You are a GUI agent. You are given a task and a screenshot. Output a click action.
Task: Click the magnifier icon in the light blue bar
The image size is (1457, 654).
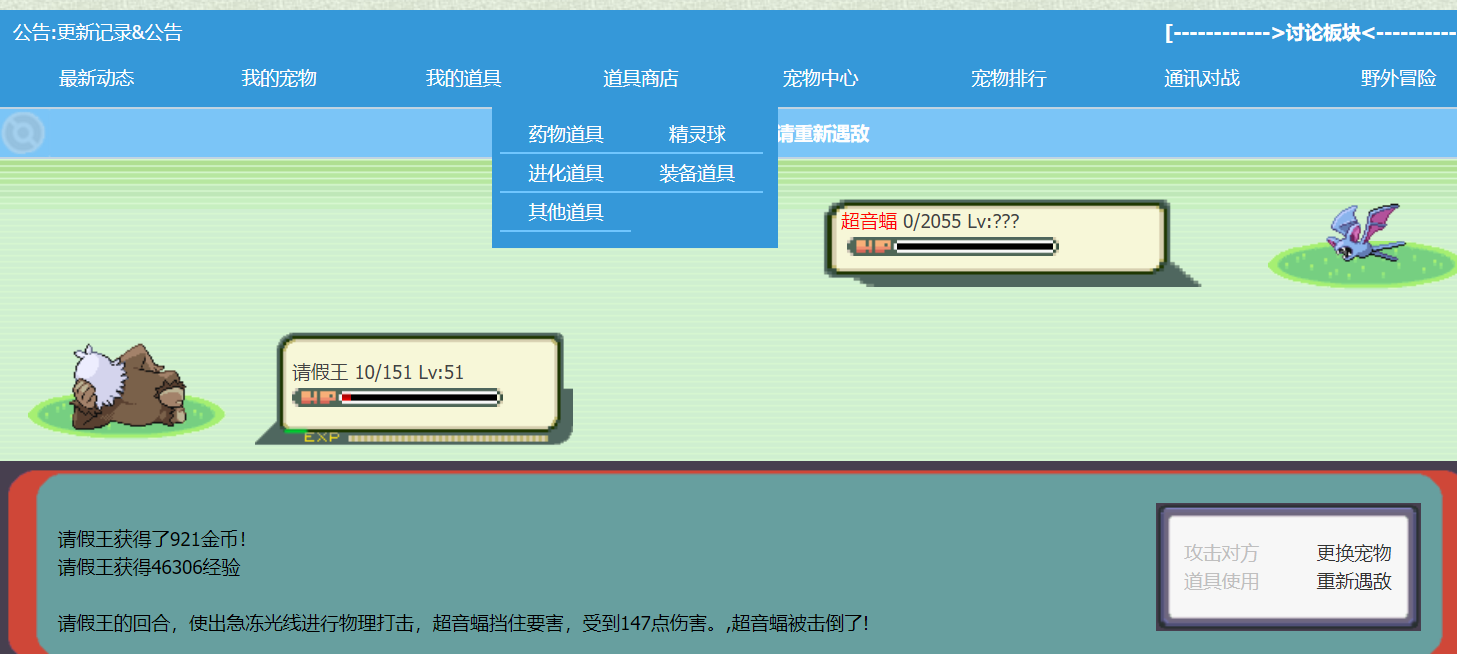point(22,133)
